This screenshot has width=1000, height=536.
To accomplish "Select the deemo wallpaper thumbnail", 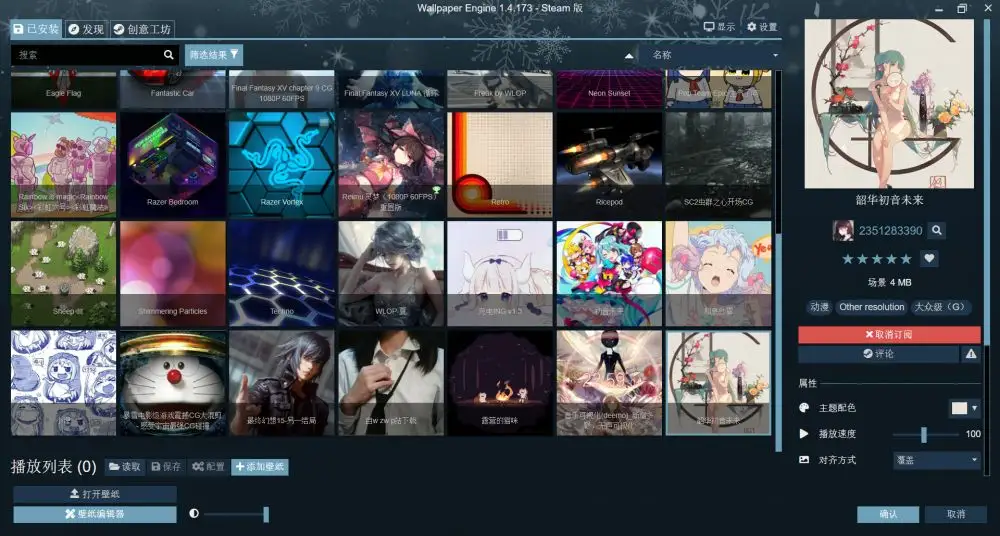I will coord(609,383).
